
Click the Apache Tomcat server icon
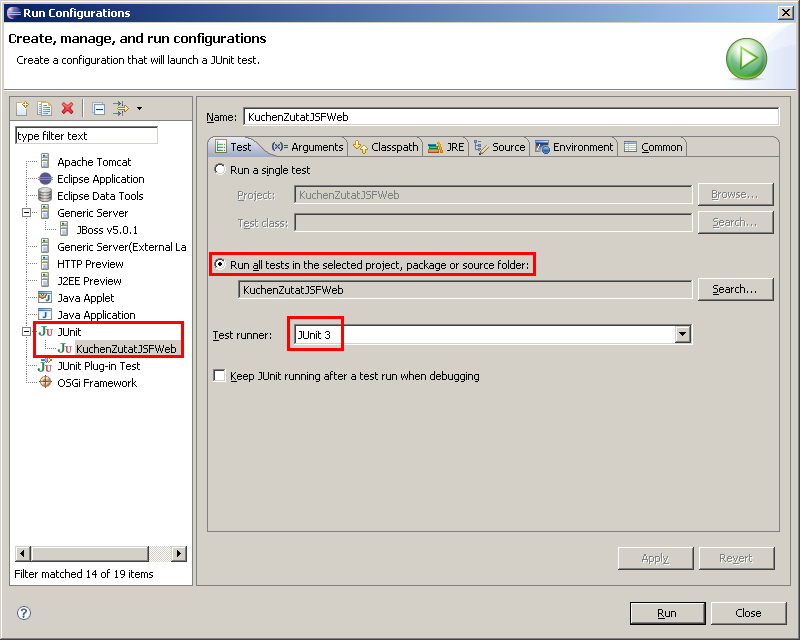(x=45, y=162)
